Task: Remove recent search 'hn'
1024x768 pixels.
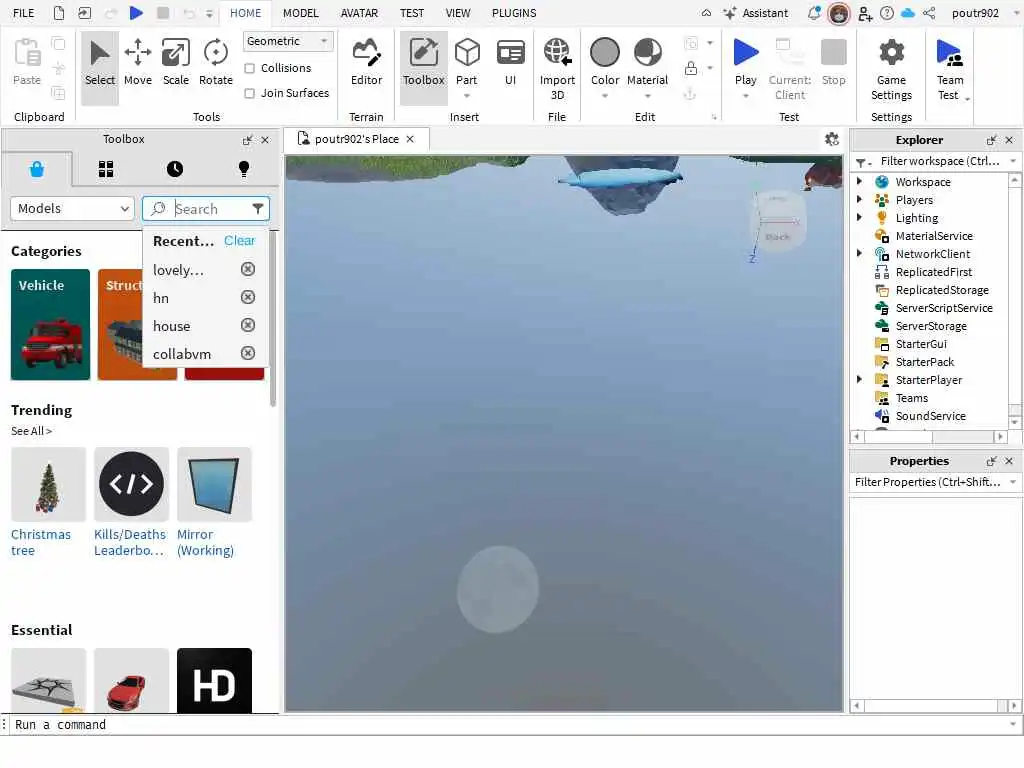Action: (x=248, y=297)
